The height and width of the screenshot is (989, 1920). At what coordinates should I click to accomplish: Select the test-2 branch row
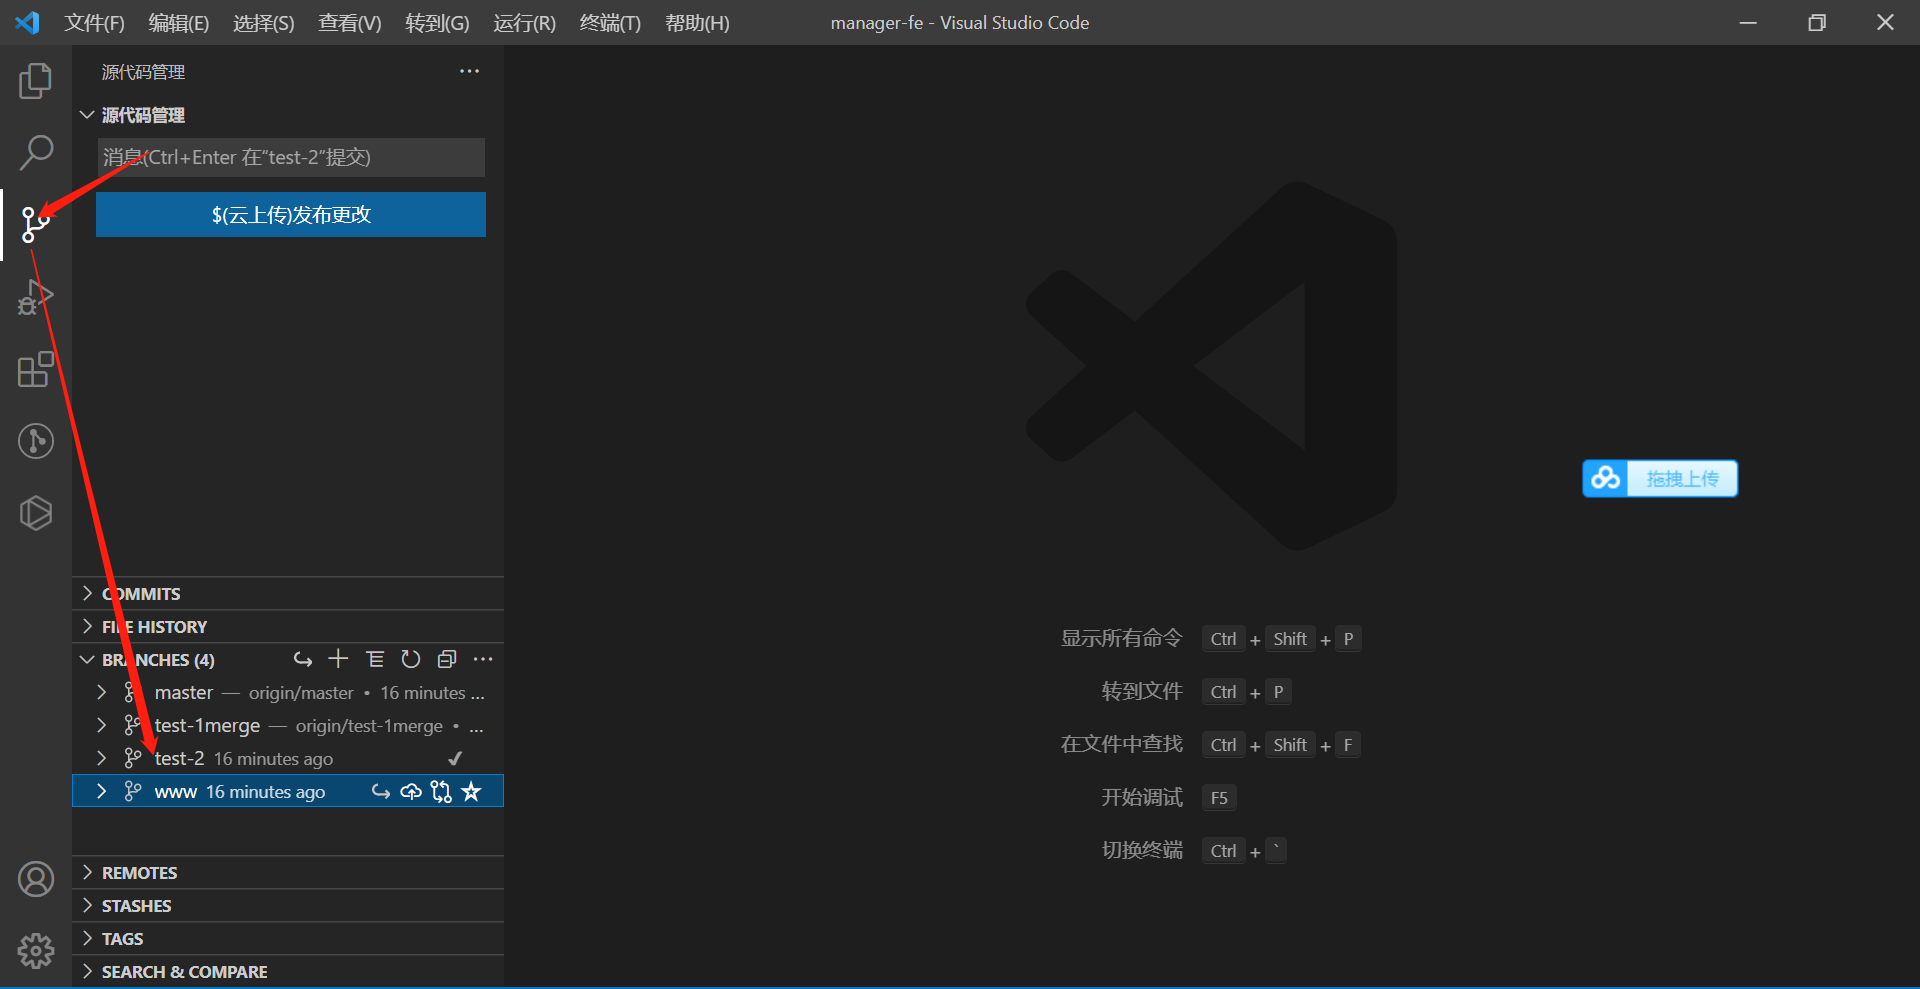pos(288,758)
